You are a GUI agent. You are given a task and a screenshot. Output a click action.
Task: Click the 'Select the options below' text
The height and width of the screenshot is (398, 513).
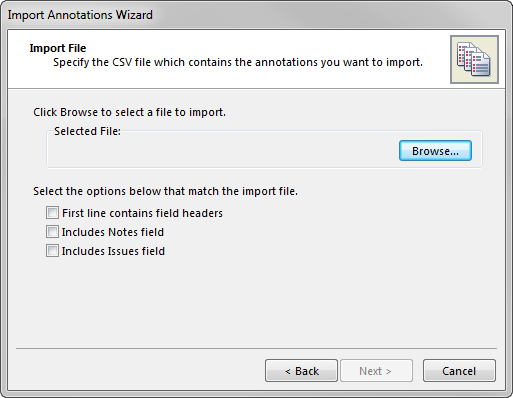(x=165, y=191)
